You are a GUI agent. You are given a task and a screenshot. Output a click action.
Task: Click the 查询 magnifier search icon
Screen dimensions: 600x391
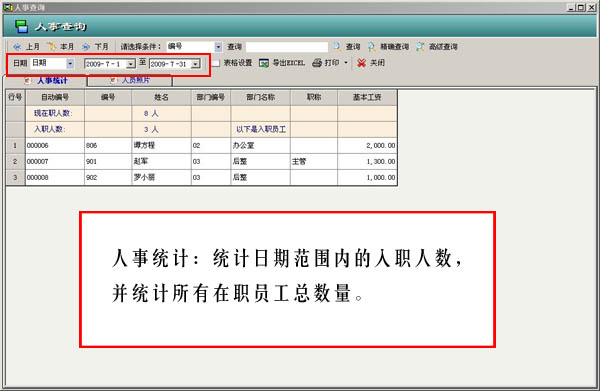point(337,47)
